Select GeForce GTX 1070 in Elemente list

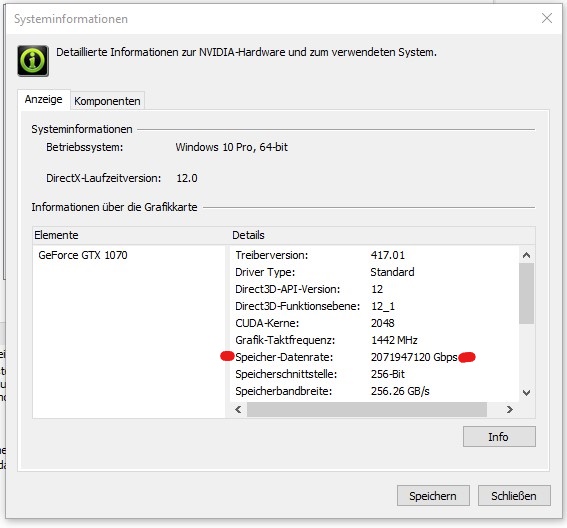click(x=83, y=255)
